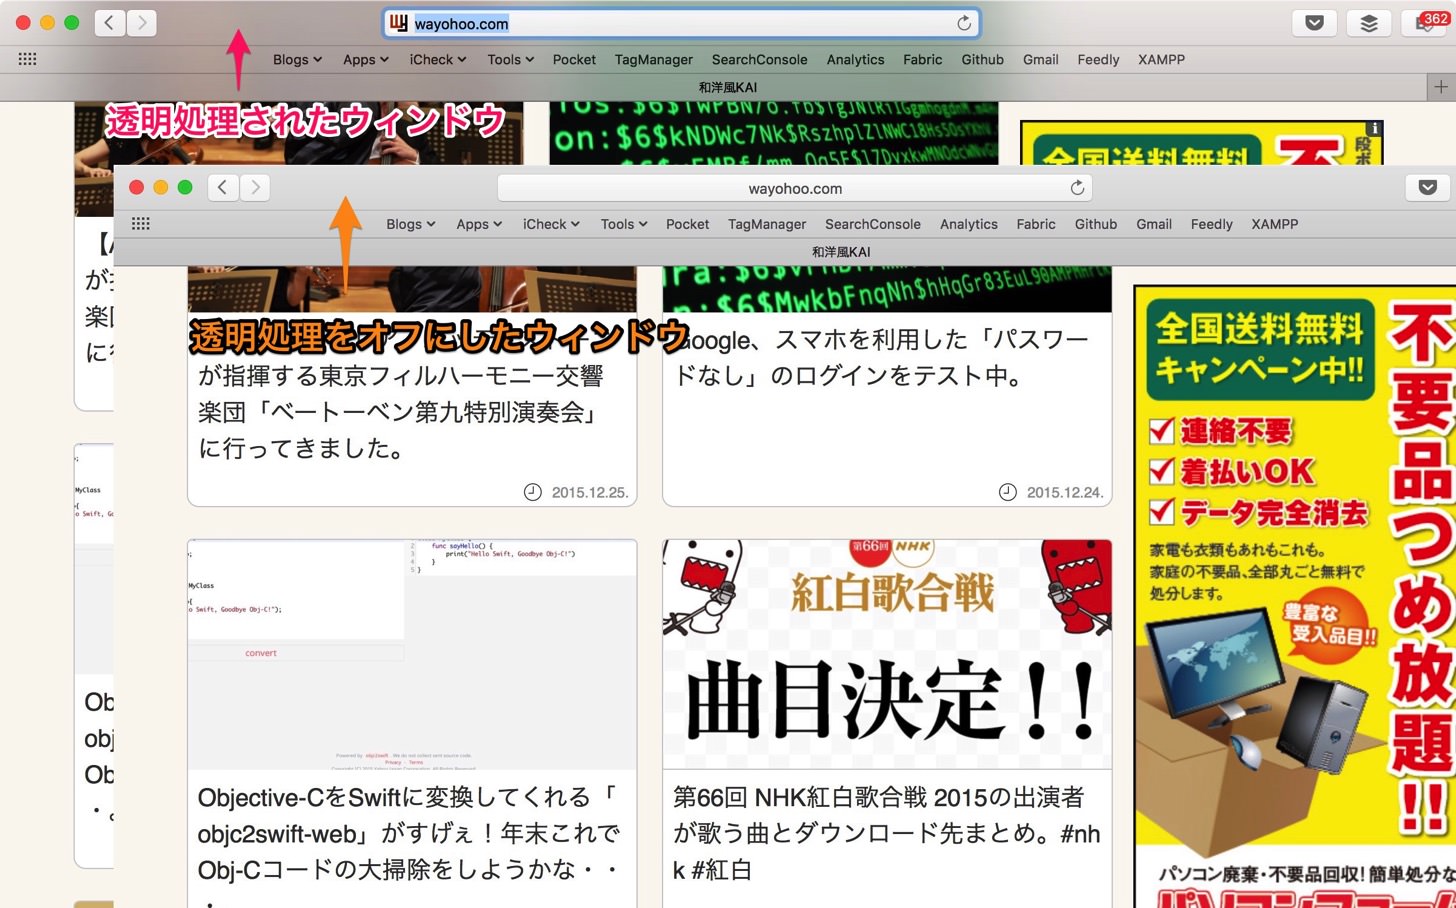Open TagManager bookmark in front window
Screen dimensions: 1456x908
766,224
